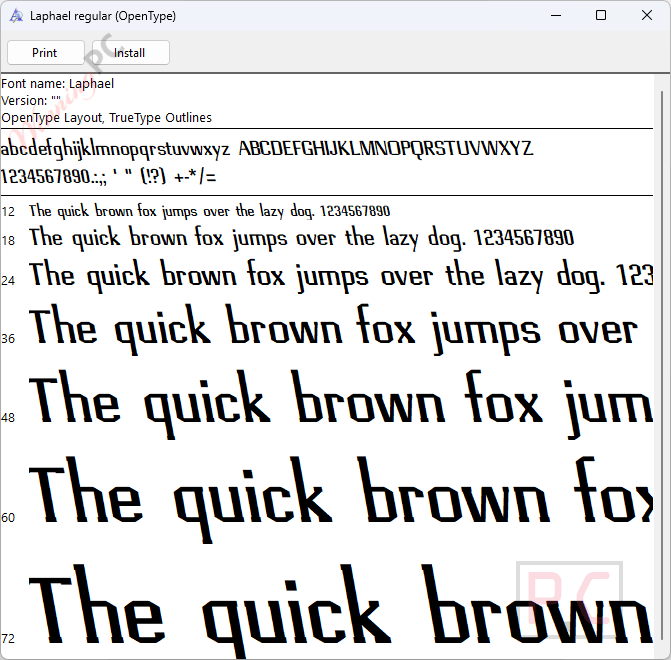Click 'OpenType Layout, TrueType Outlines' text
The image size is (671, 660).
point(107,118)
